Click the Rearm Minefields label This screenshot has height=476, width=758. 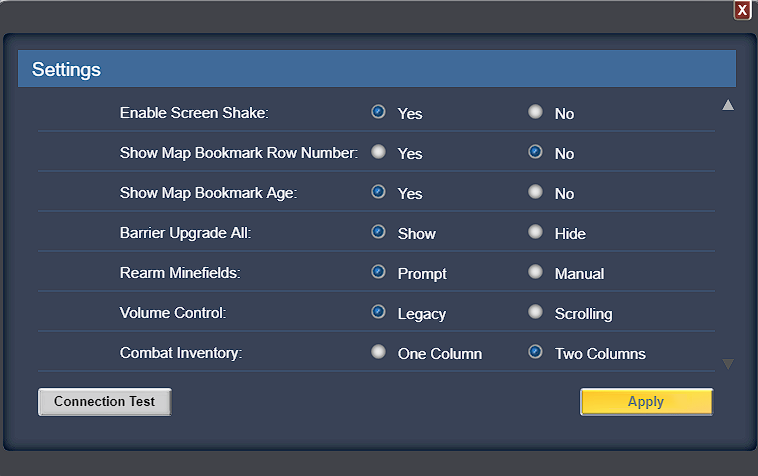click(180, 273)
